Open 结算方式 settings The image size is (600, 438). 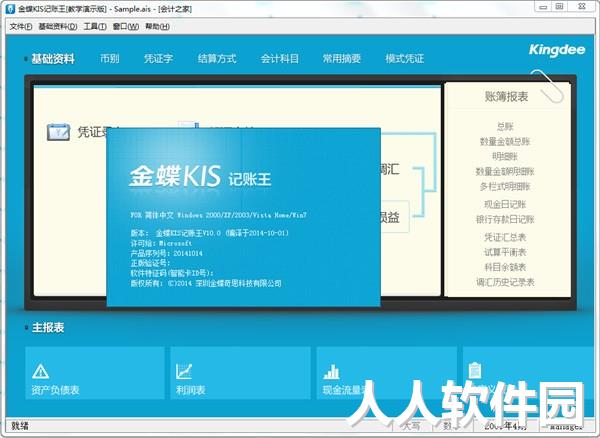pos(217,59)
